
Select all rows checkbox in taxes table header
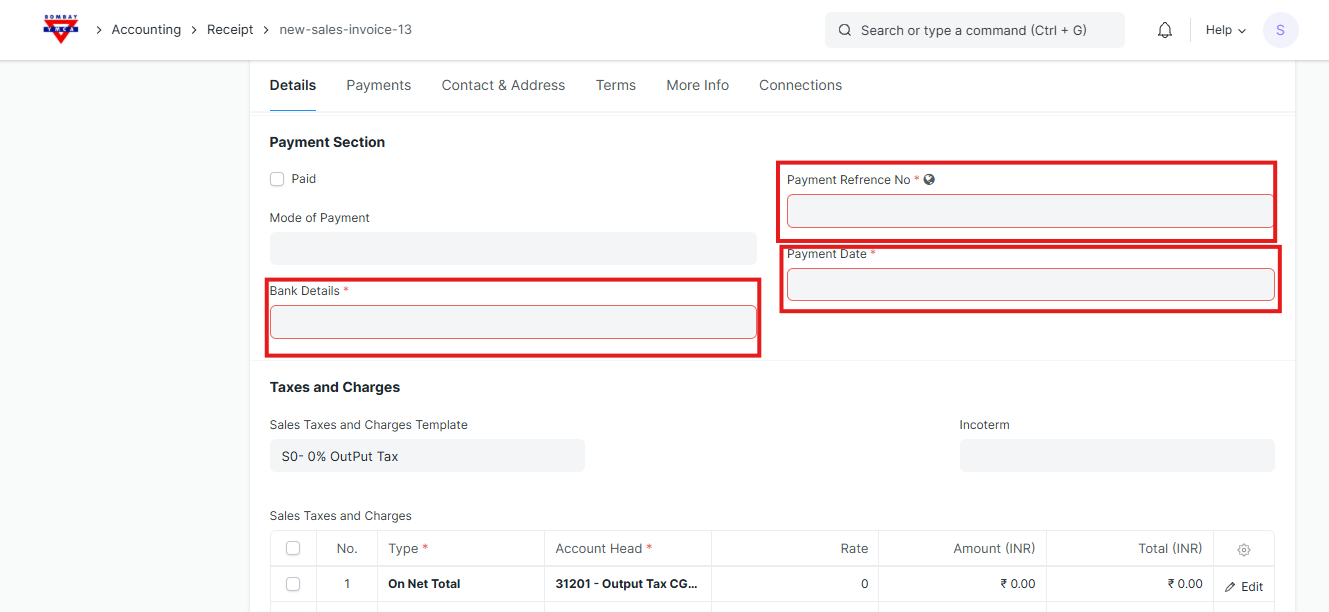[293, 548]
